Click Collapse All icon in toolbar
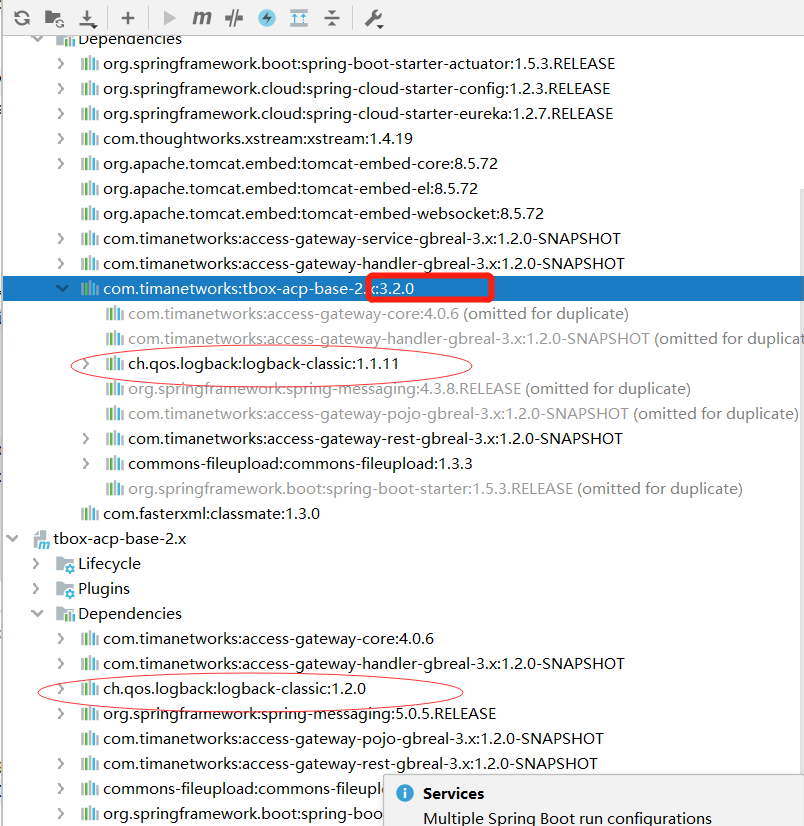 click(332, 18)
